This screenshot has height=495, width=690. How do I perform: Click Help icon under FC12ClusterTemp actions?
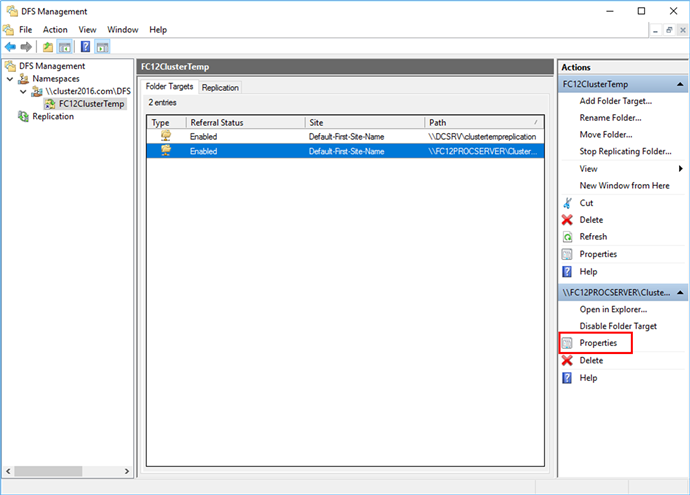567,271
